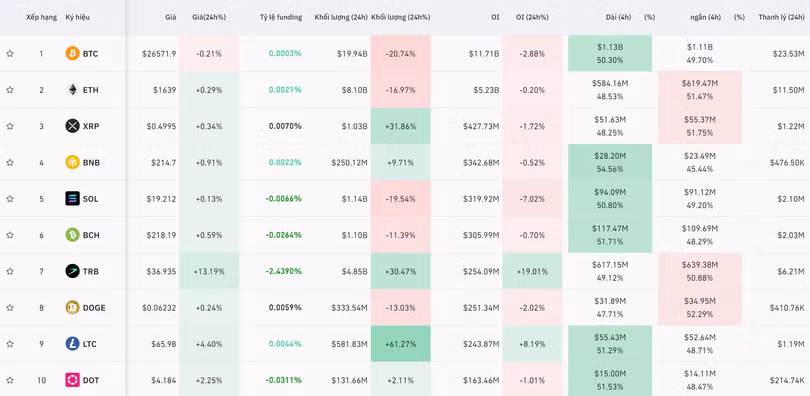Sort by Giá column header
This screenshot has height=396, width=810.
coord(170,17)
